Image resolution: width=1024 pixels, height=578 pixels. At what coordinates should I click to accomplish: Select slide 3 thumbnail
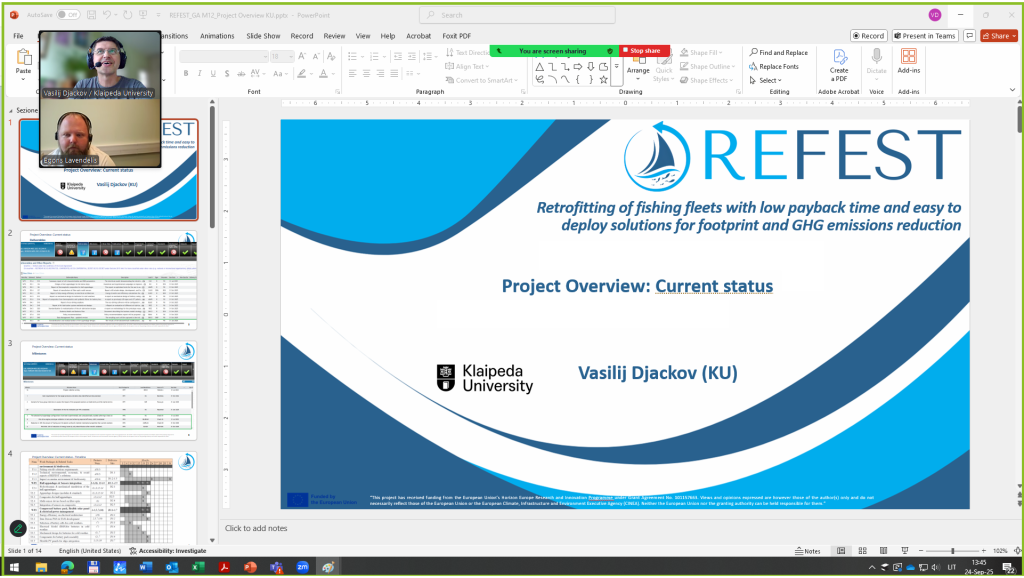click(108, 390)
